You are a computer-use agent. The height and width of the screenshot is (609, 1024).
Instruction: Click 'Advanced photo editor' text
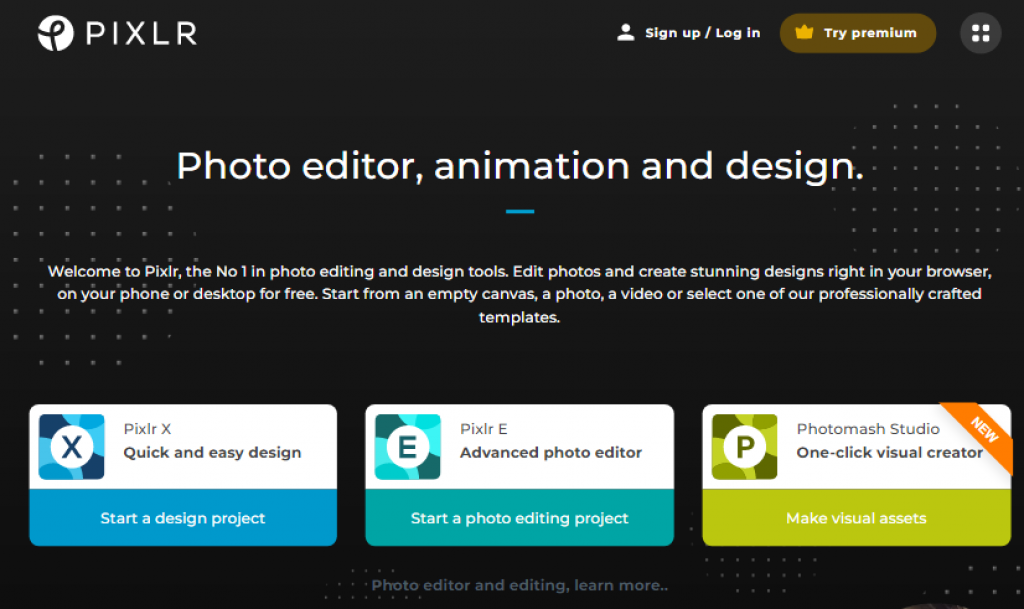(551, 452)
